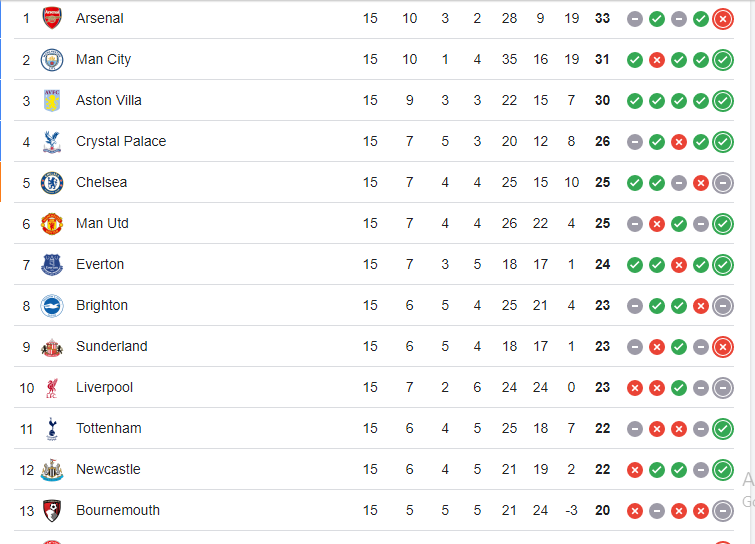
Task: Click the Chelsea club crest icon
Action: pyautogui.click(x=52, y=182)
